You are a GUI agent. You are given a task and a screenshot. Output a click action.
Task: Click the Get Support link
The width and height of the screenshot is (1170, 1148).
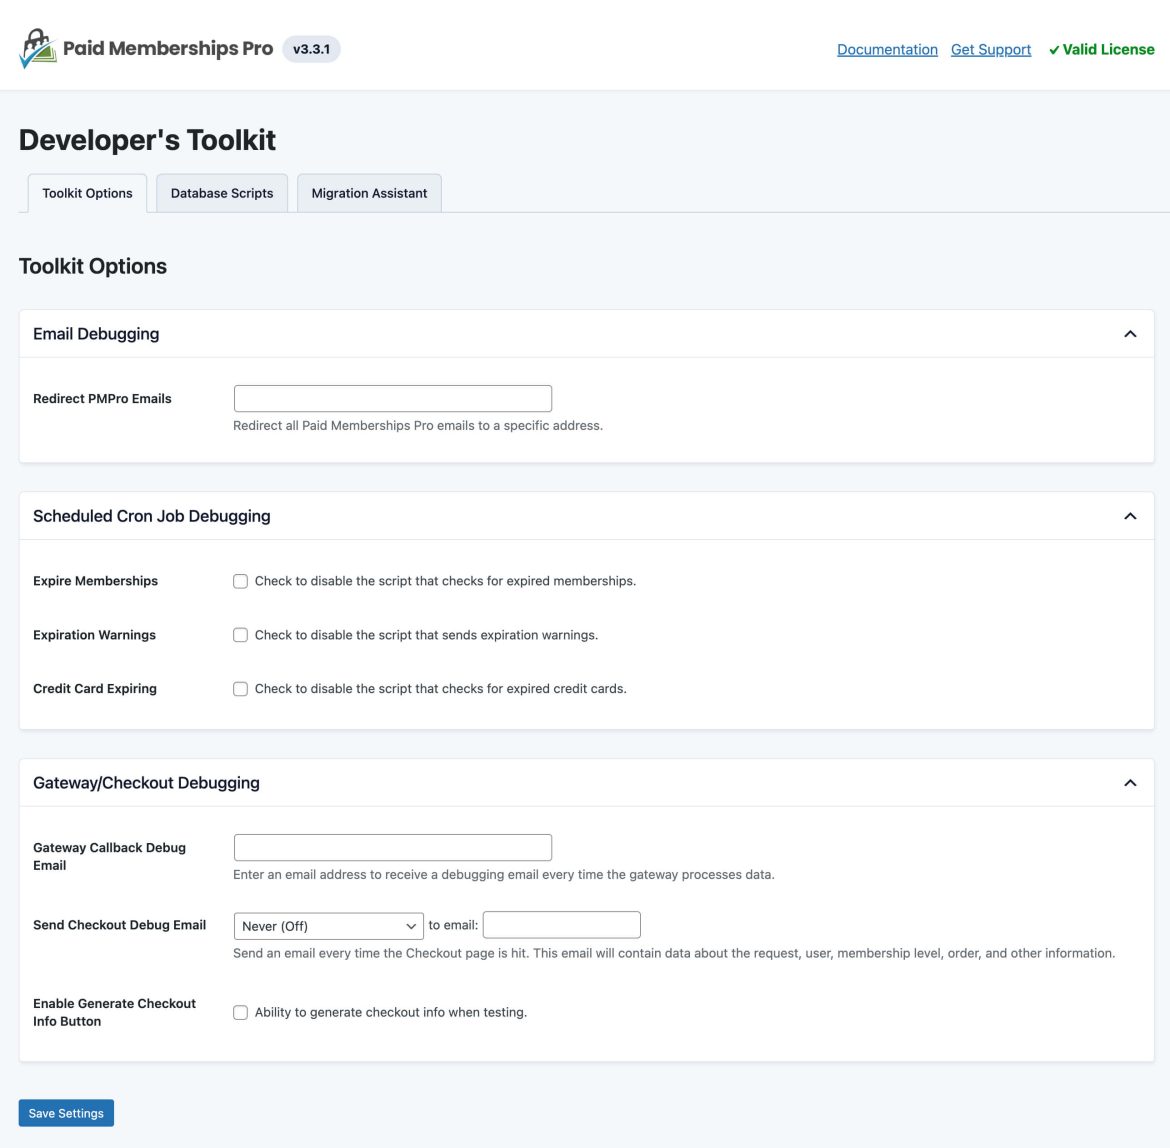[x=990, y=49]
